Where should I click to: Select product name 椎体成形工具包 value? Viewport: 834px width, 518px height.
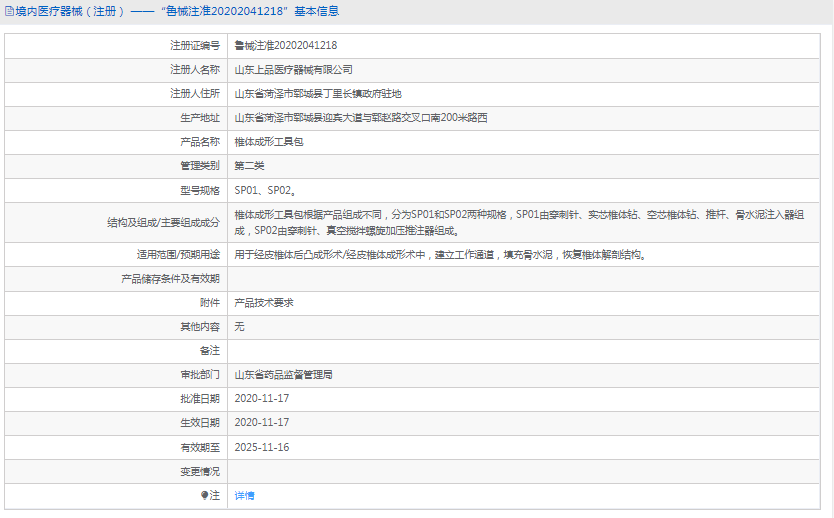(269, 142)
